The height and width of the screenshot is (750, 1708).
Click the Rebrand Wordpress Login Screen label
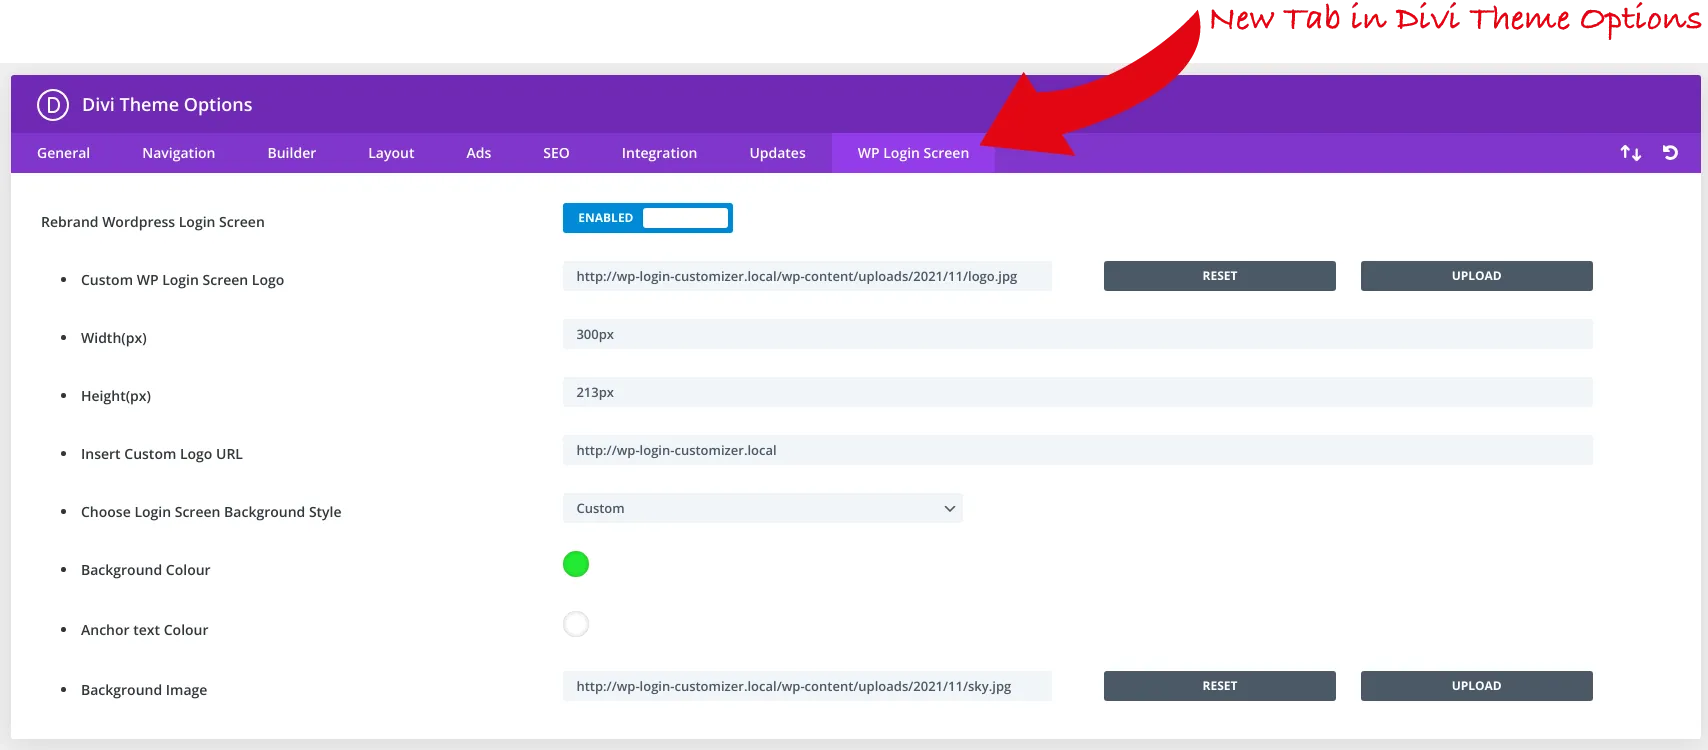[x=153, y=222]
